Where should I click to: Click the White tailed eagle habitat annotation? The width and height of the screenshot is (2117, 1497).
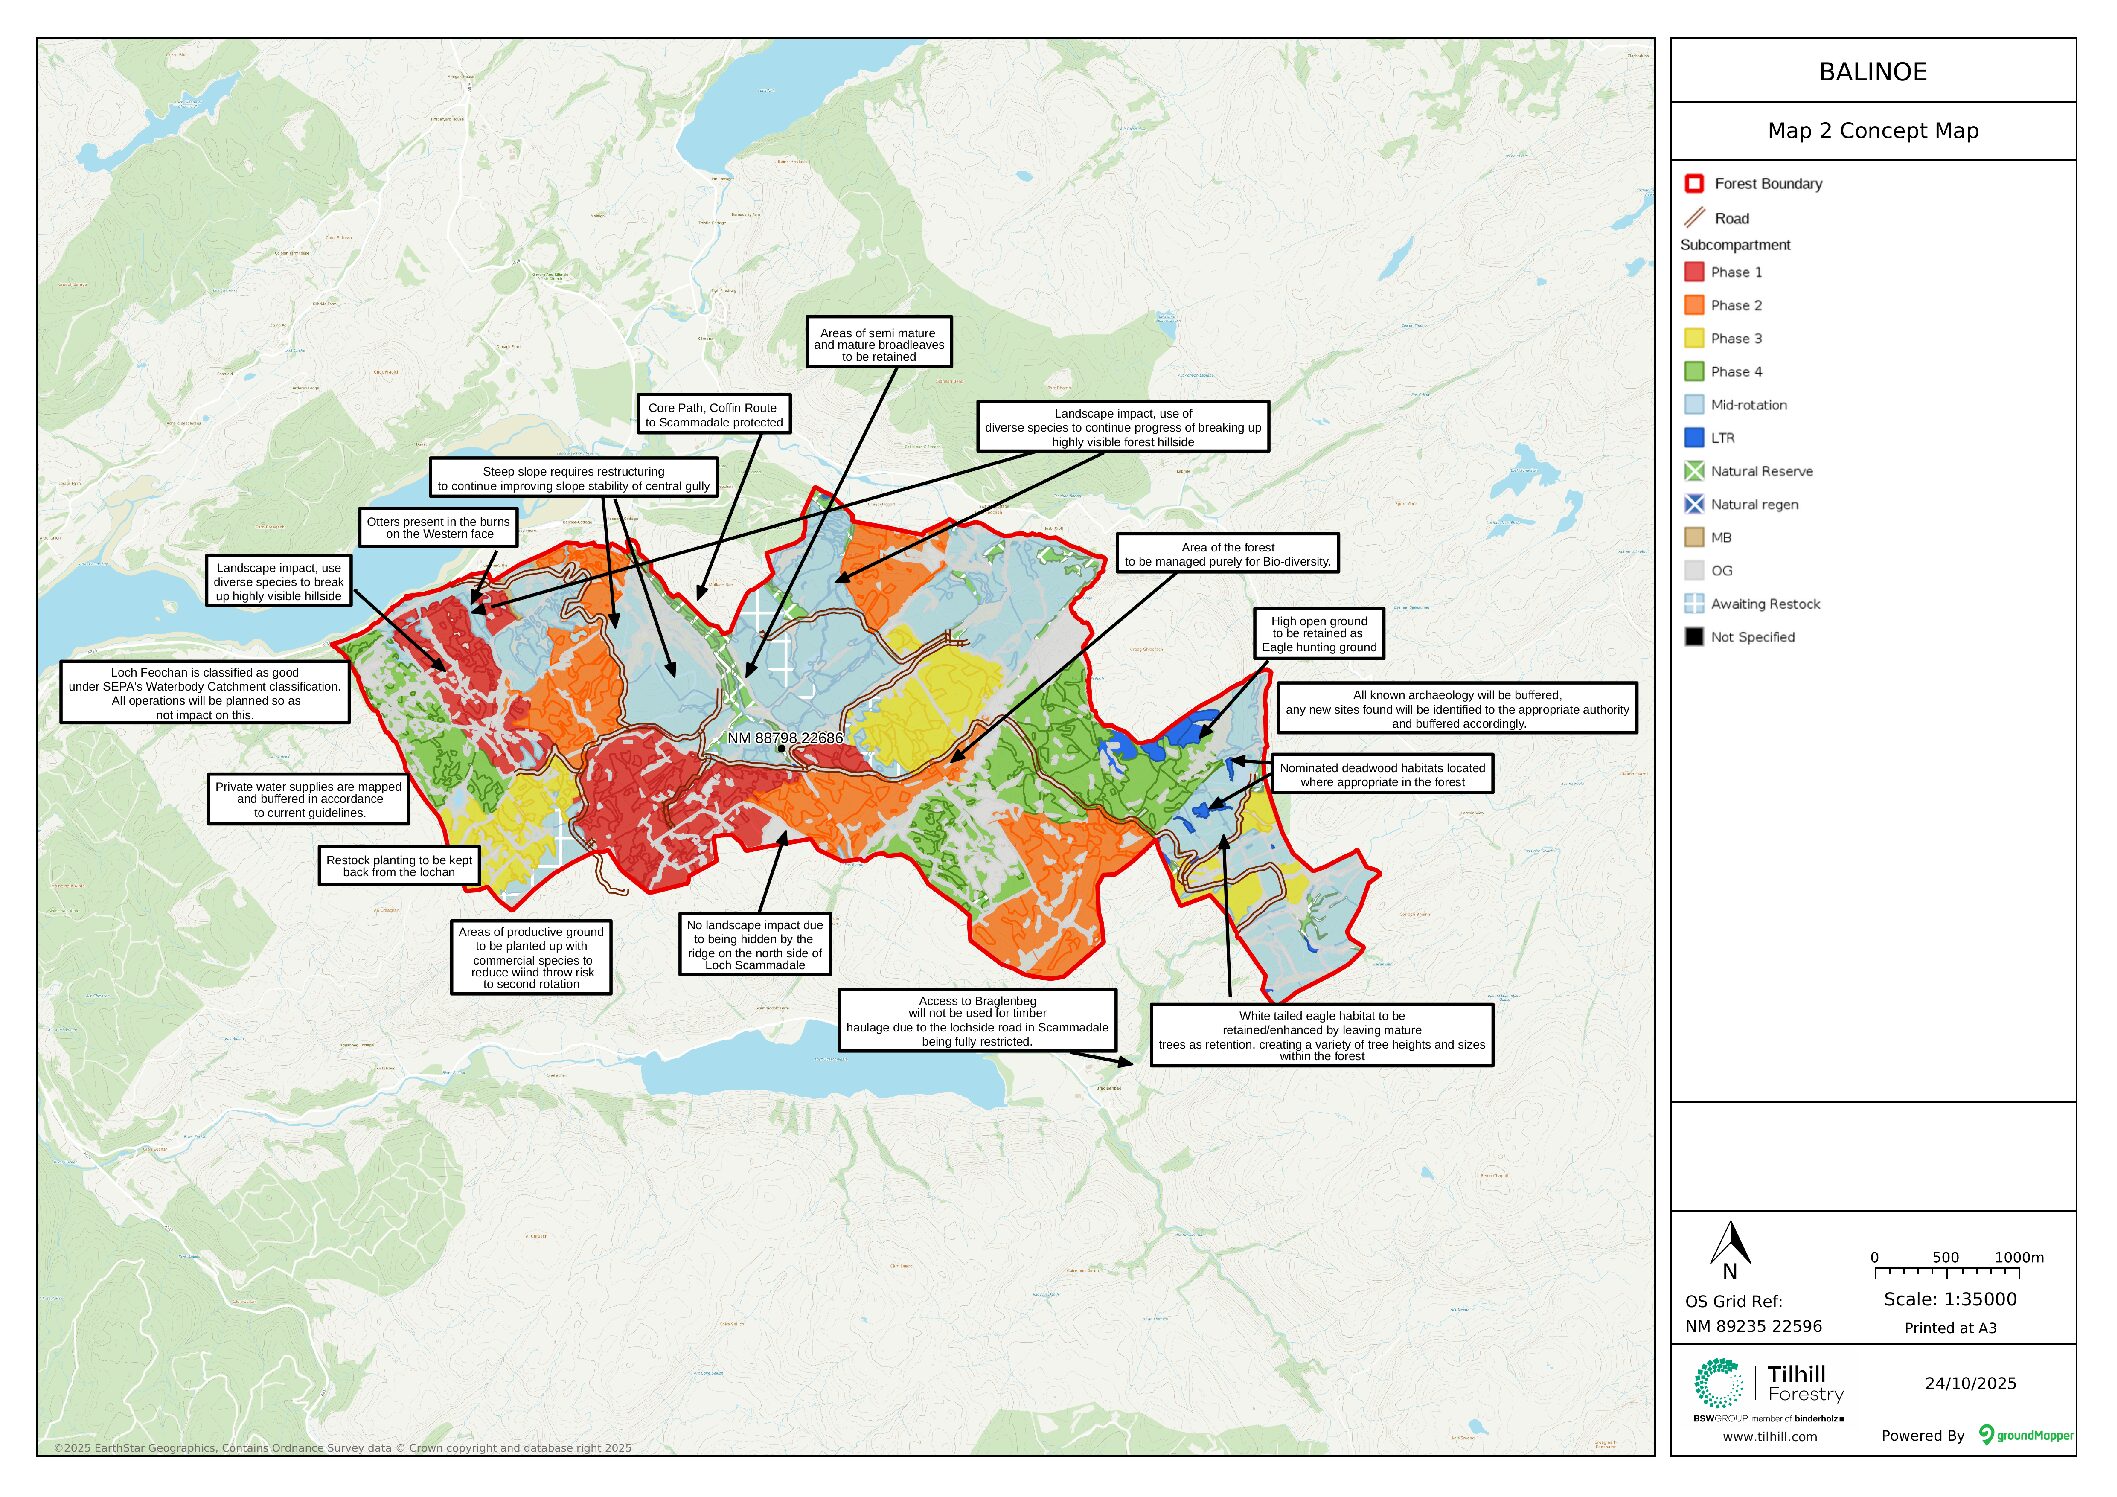[1321, 1035]
